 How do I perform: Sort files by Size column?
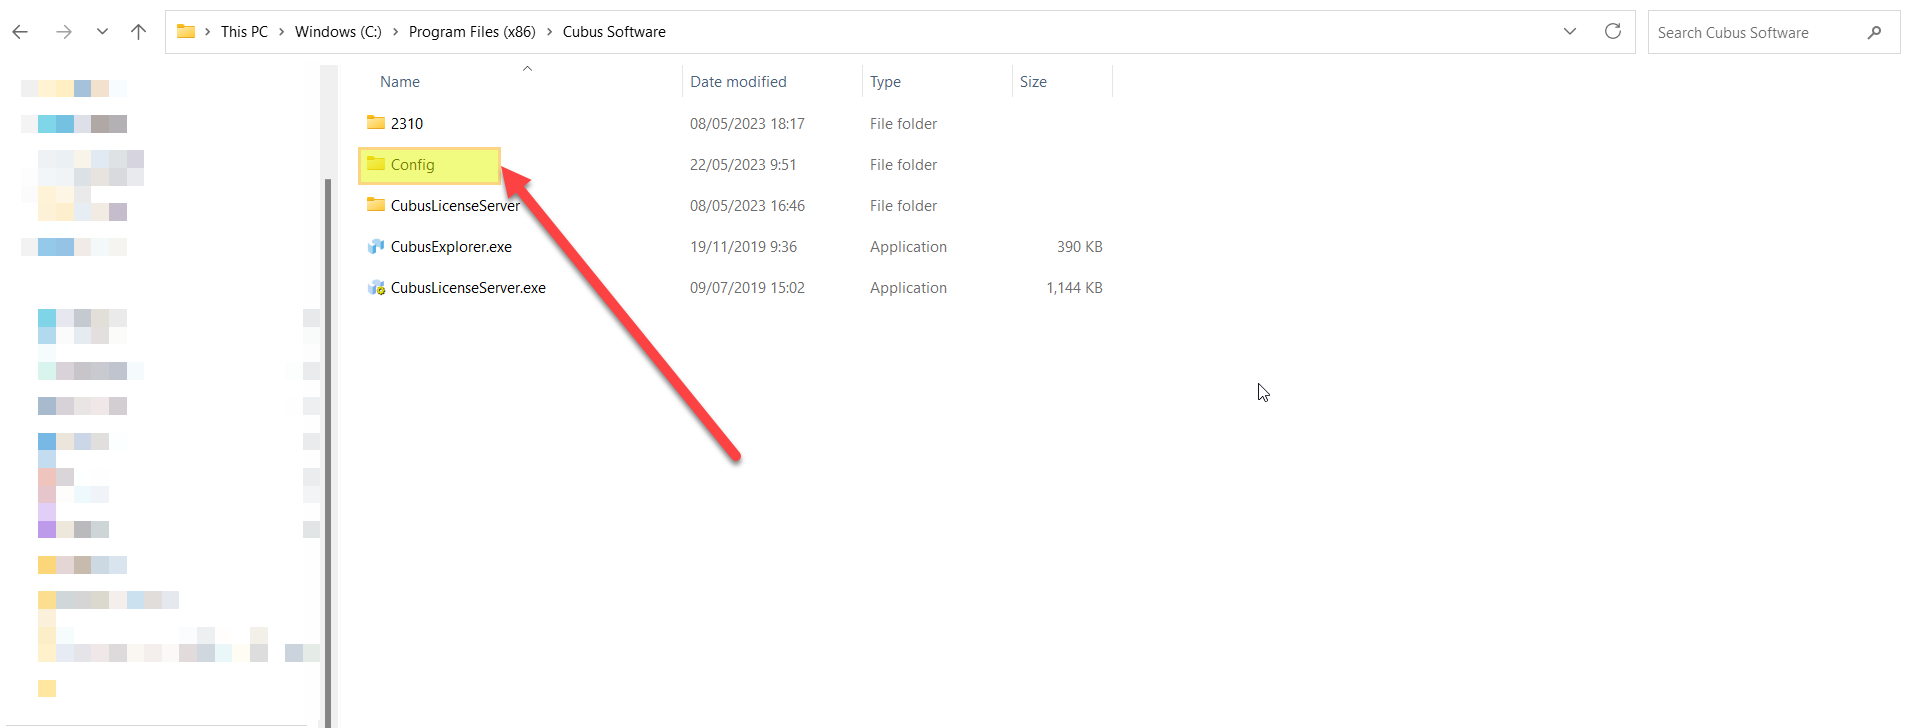coord(1033,82)
